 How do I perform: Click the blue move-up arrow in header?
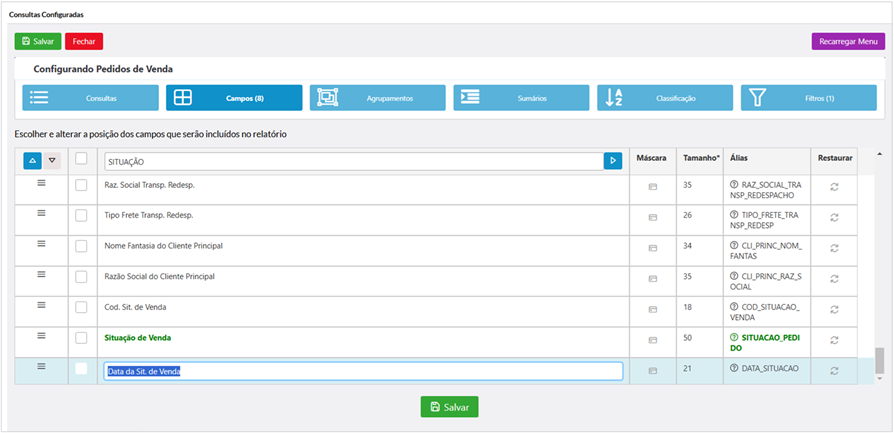[x=31, y=160]
